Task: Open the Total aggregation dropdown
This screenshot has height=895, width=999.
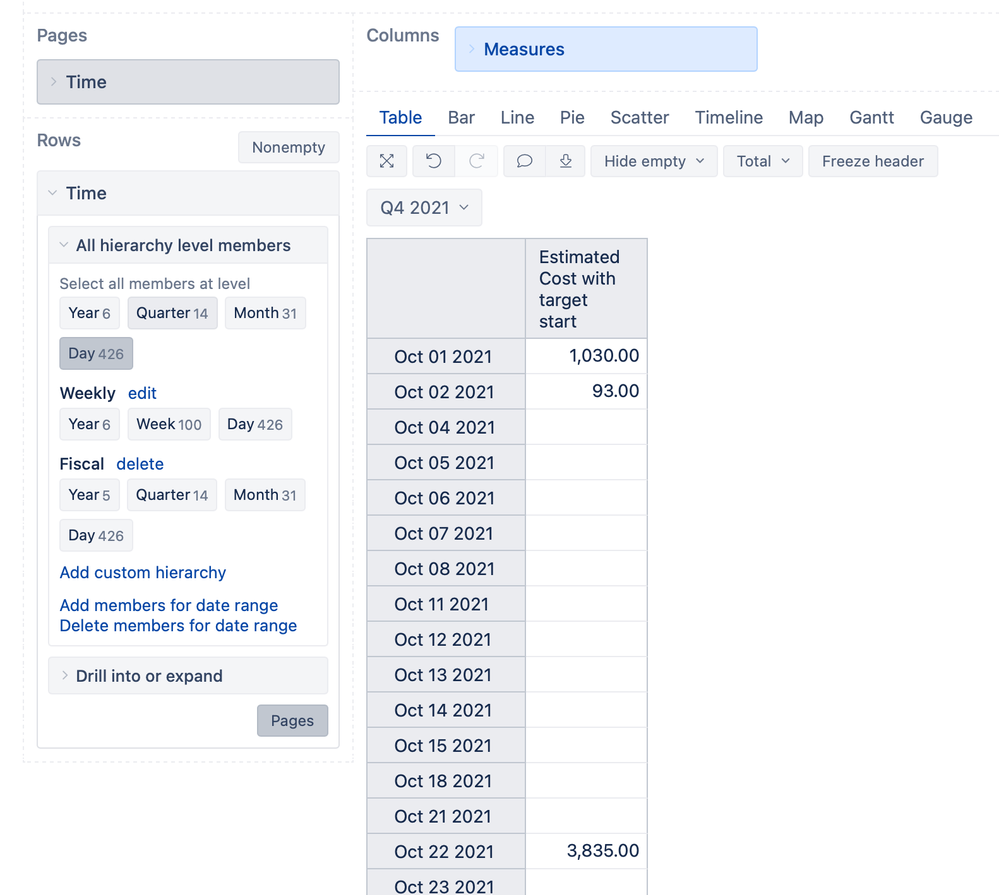Action: (x=762, y=161)
